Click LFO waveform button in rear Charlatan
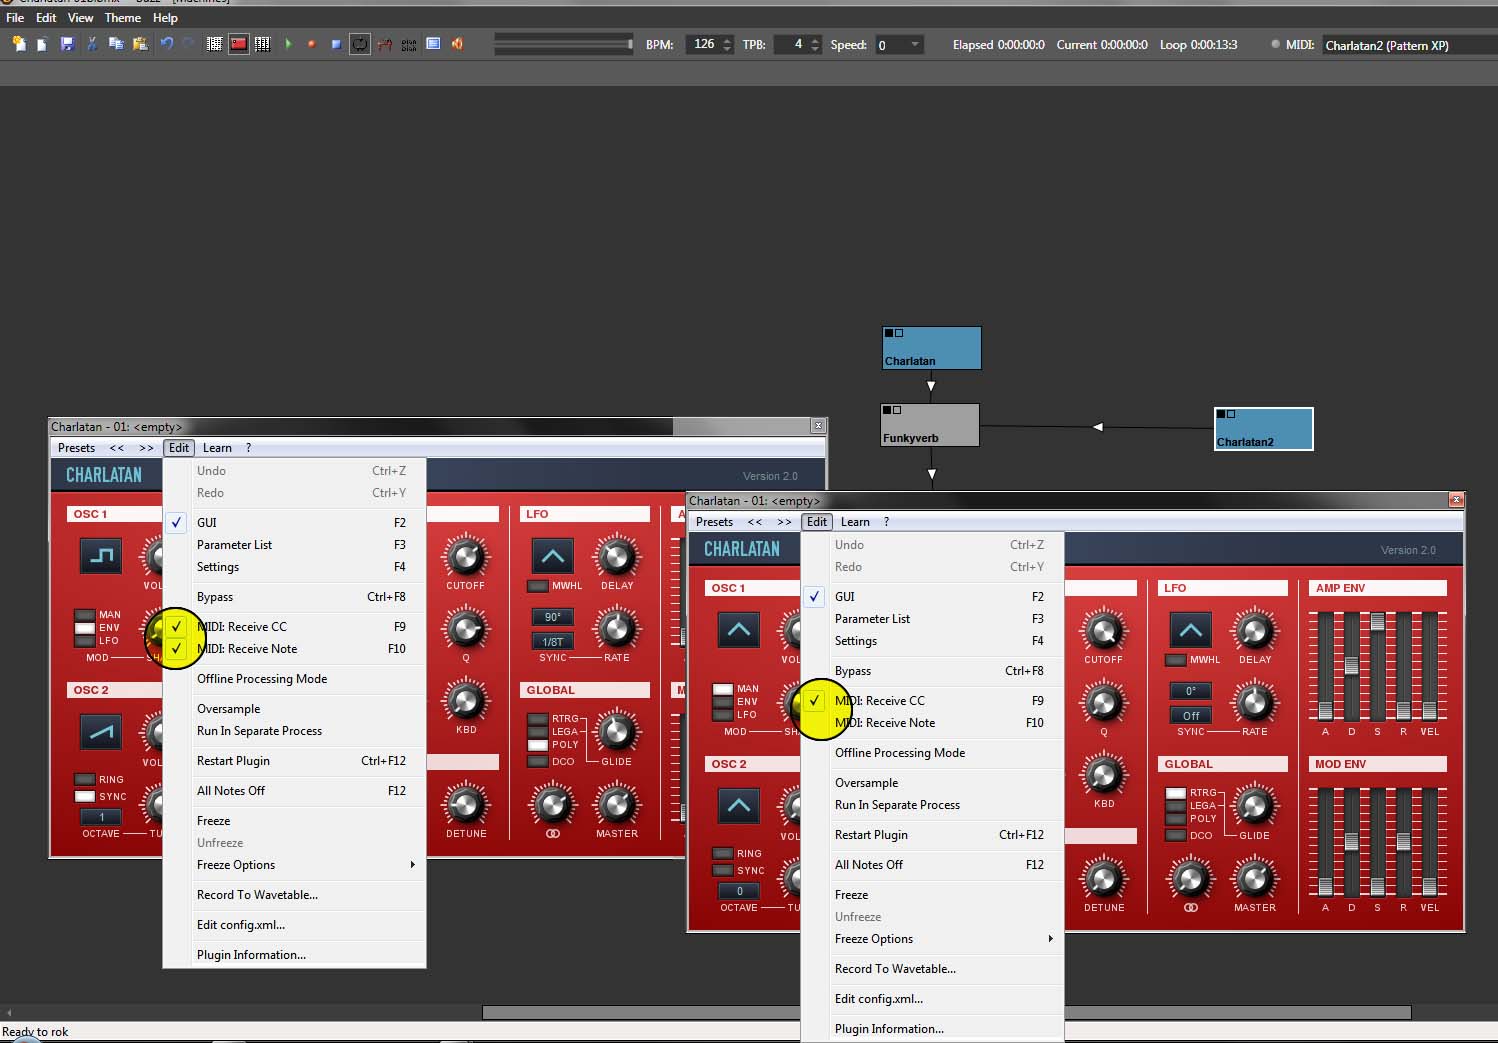 click(552, 556)
